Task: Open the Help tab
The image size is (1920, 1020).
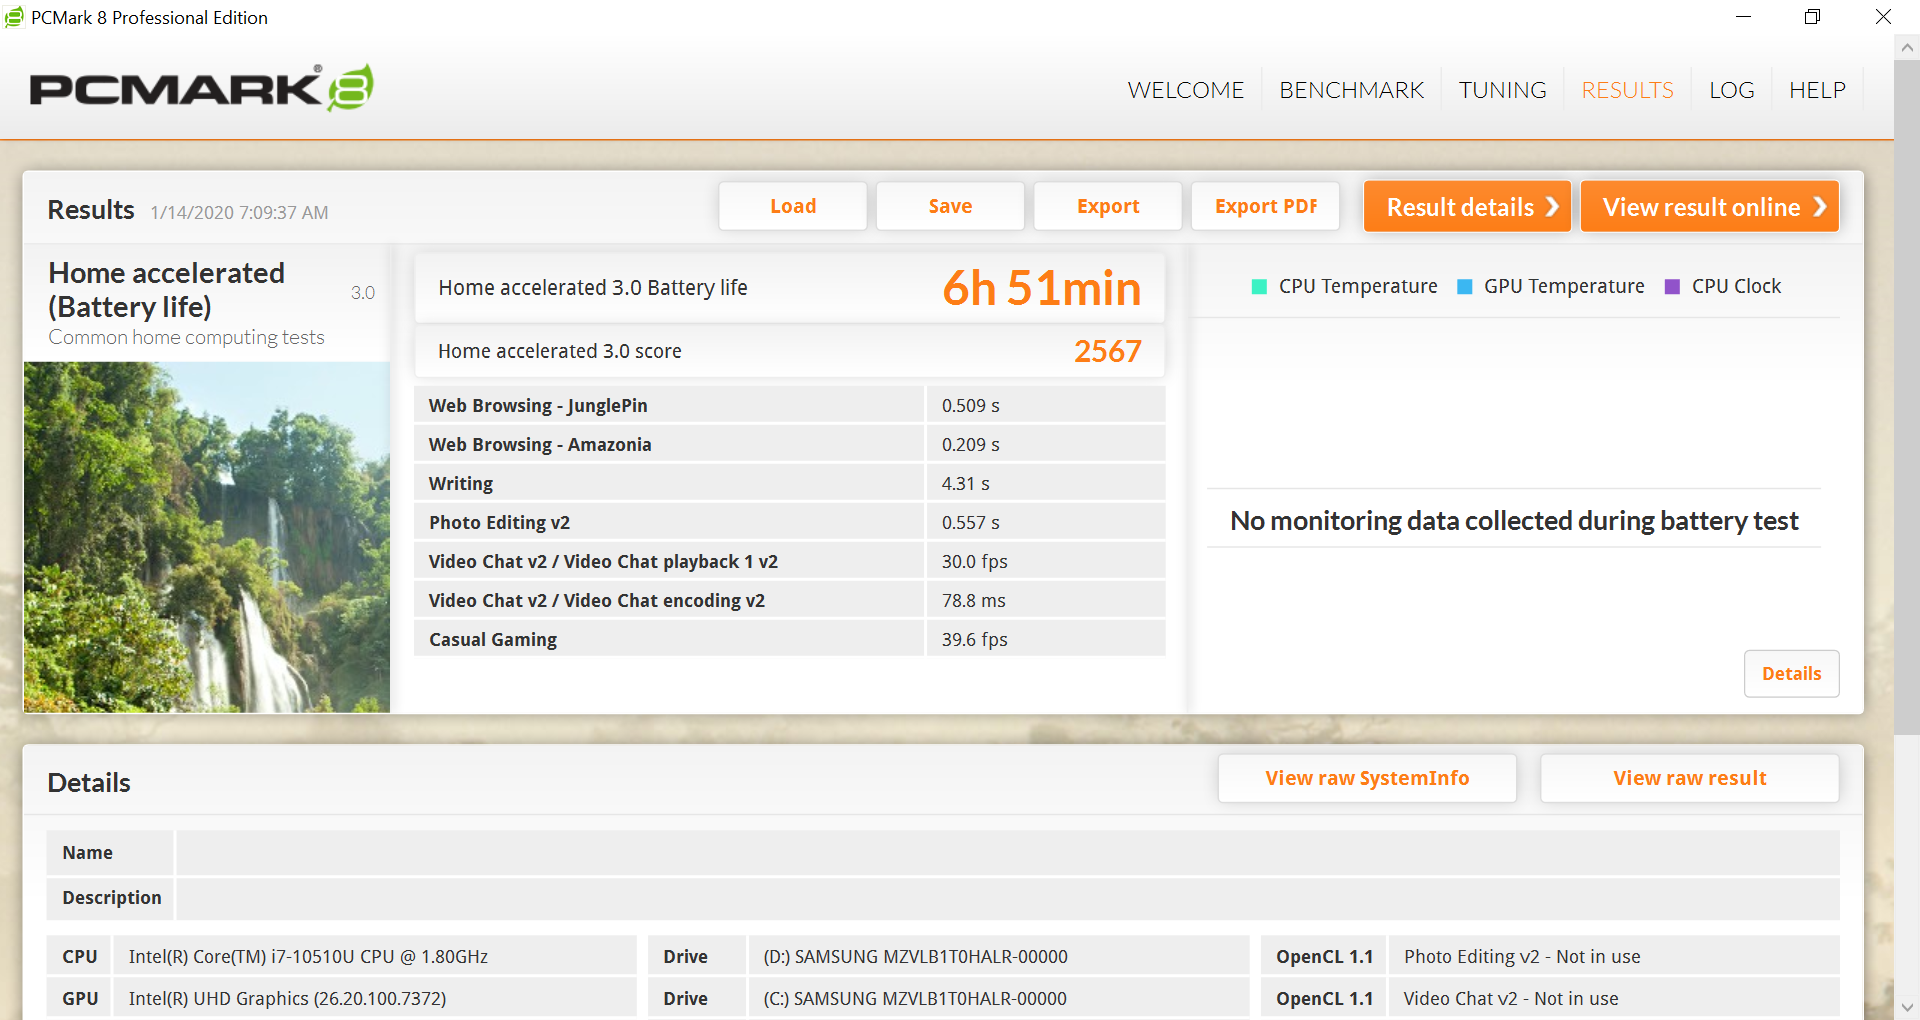Action: [1817, 90]
